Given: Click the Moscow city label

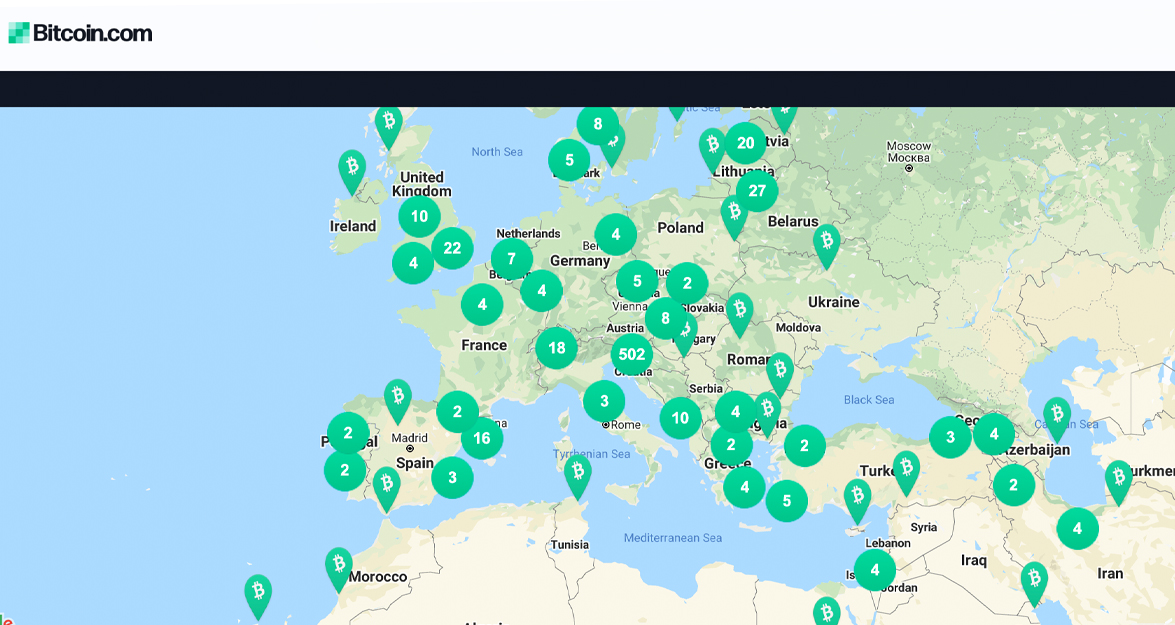Looking at the screenshot, I should pos(908,152).
